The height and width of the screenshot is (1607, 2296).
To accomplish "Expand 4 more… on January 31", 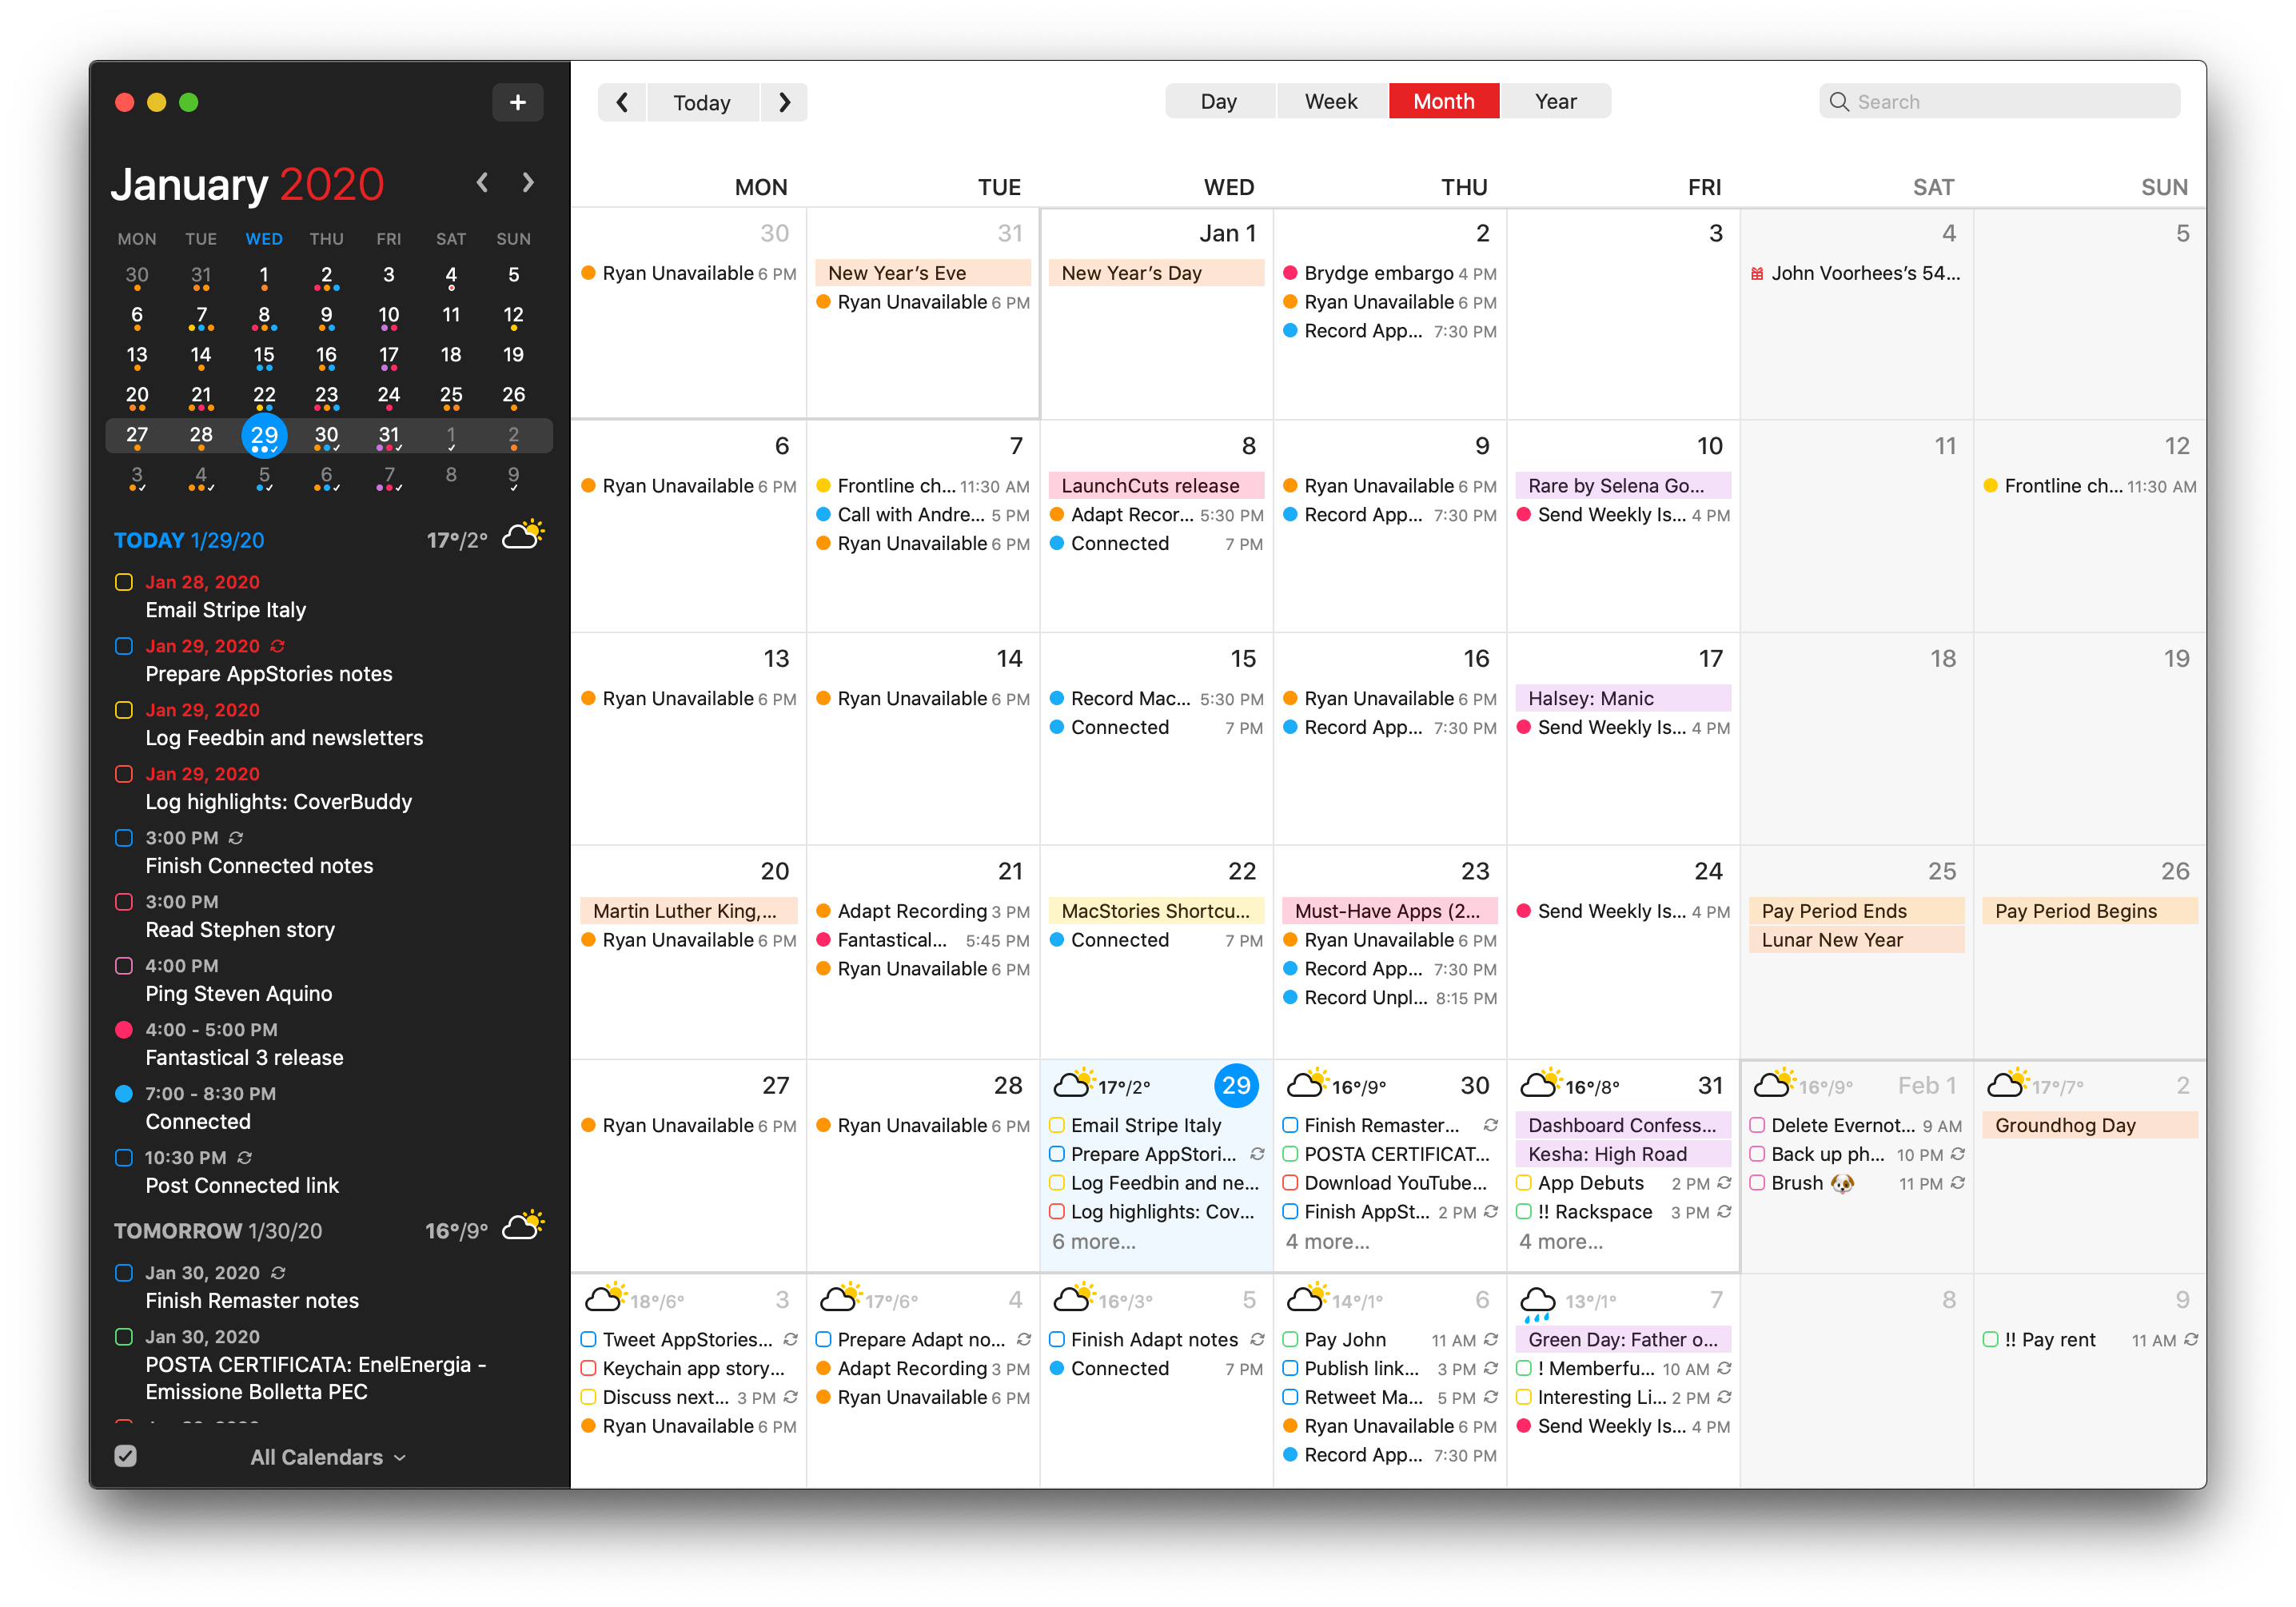I will pyautogui.click(x=1560, y=1241).
